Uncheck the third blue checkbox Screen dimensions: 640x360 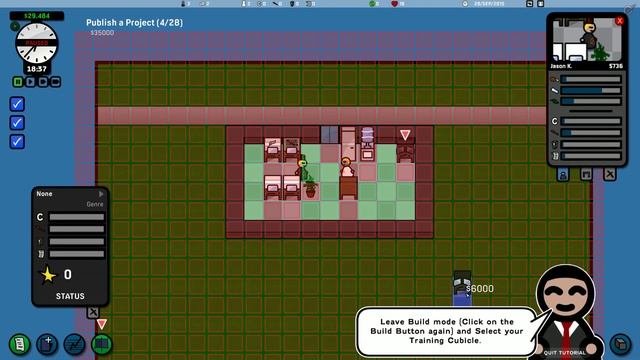point(17,142)
